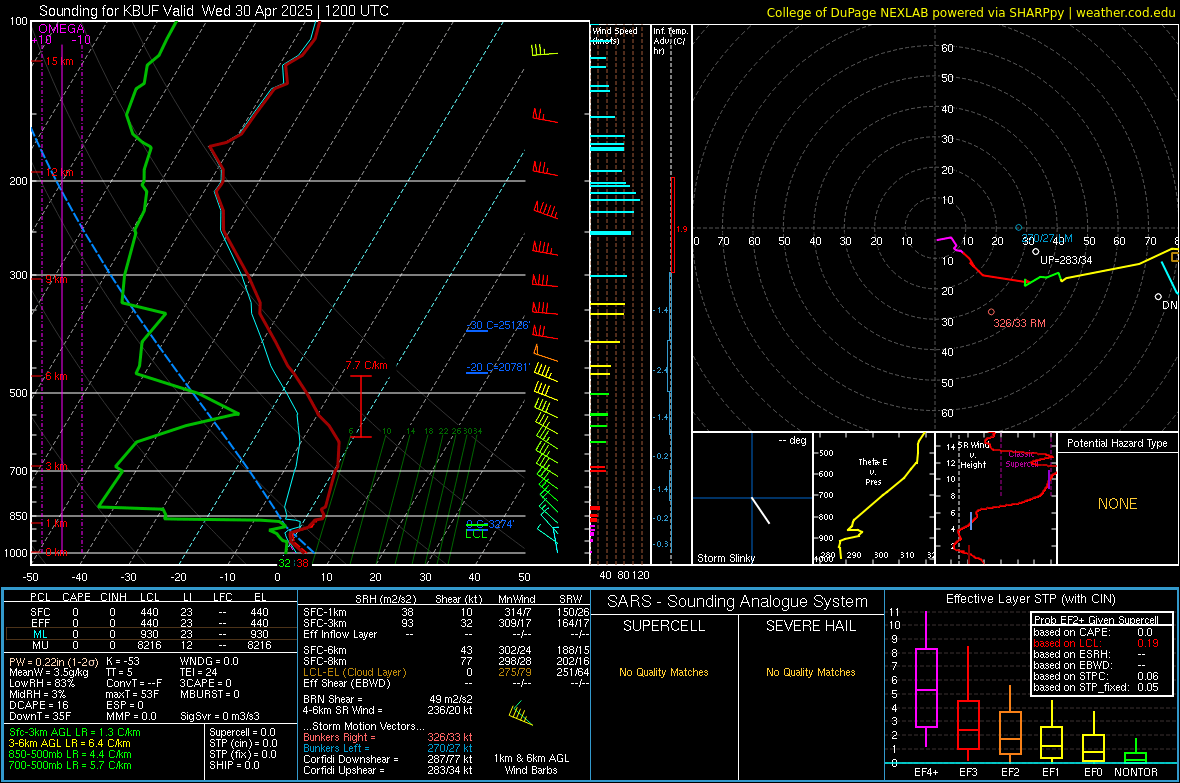Click the -30 C=25126' level label
1180x783 pixels.
pos(498,325)
